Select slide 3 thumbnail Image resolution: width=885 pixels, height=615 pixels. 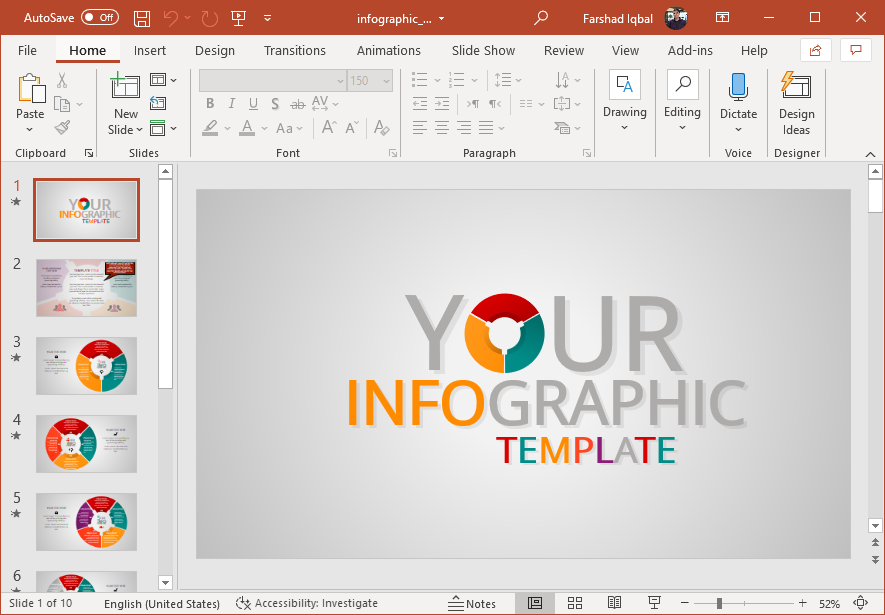tap(87, 366)
